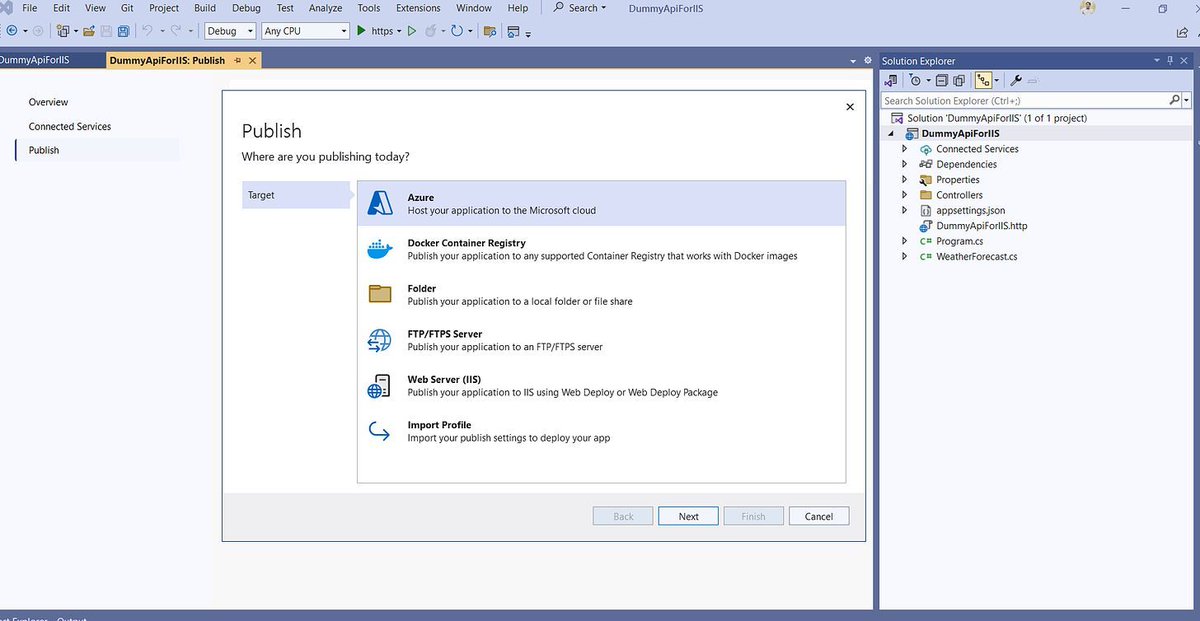Viewport: 1200px width, 621px height.
Task: Switch to the DummyApiForIIS: Publish tab
Action: (167, 60)
